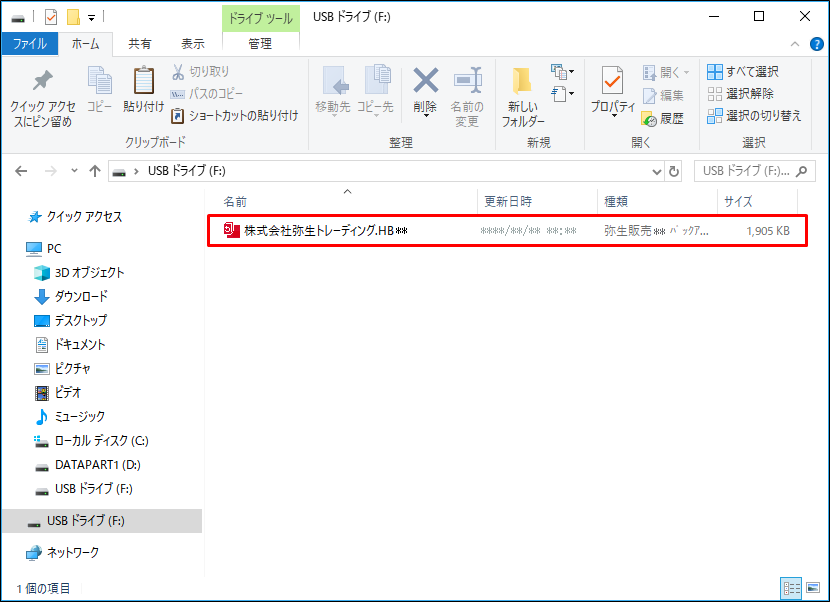Image resolution: width=830 pixels, height=602 pixels.
Task: Expand address bar history dropdown
Action: pyautogui.click(x=656, y=172)
